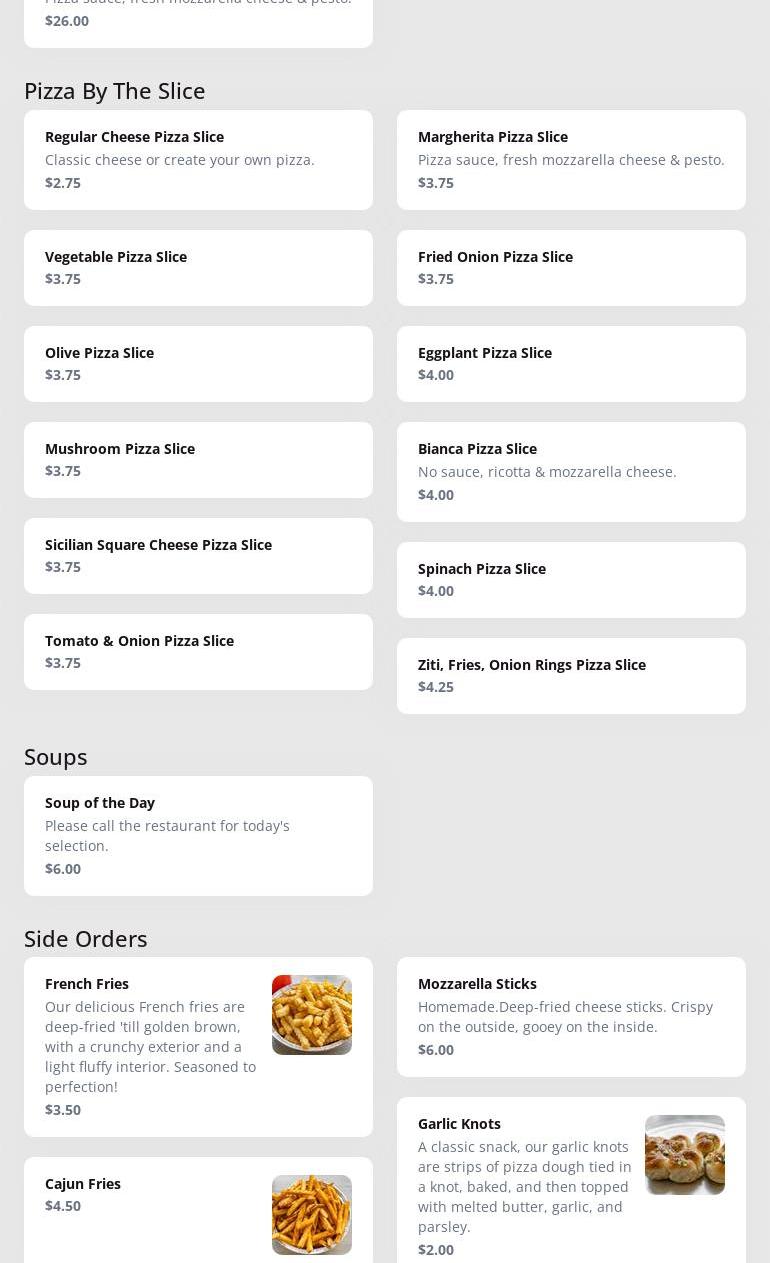Open the Eggplant Pizza Slice item
770x1263 pixels.
tap(571, 364)
